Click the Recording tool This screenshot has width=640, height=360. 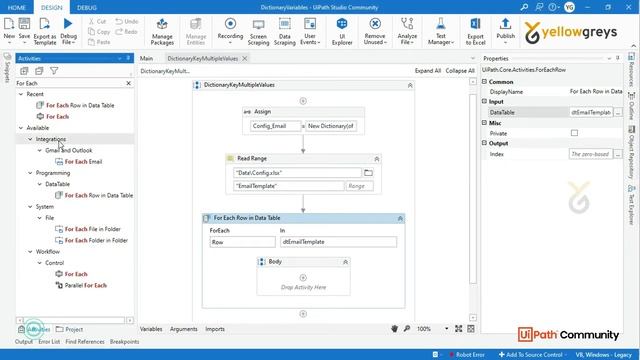coord(230,31)
